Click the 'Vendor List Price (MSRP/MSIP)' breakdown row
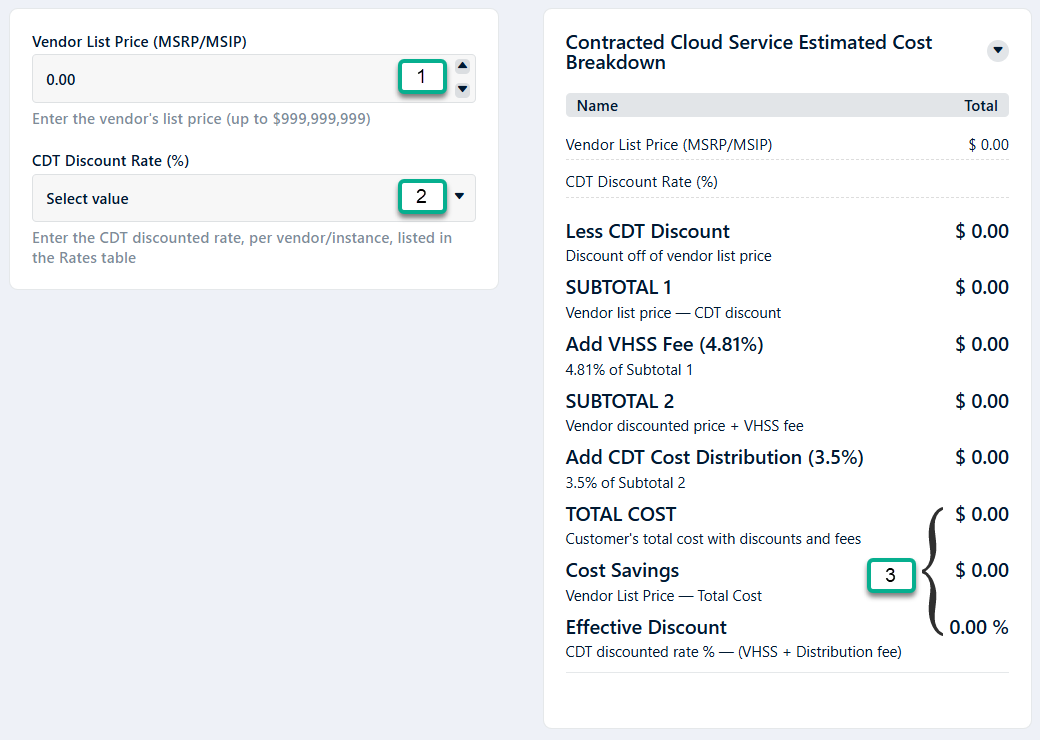The image size is (1040, 740). [x=787, y=145]
